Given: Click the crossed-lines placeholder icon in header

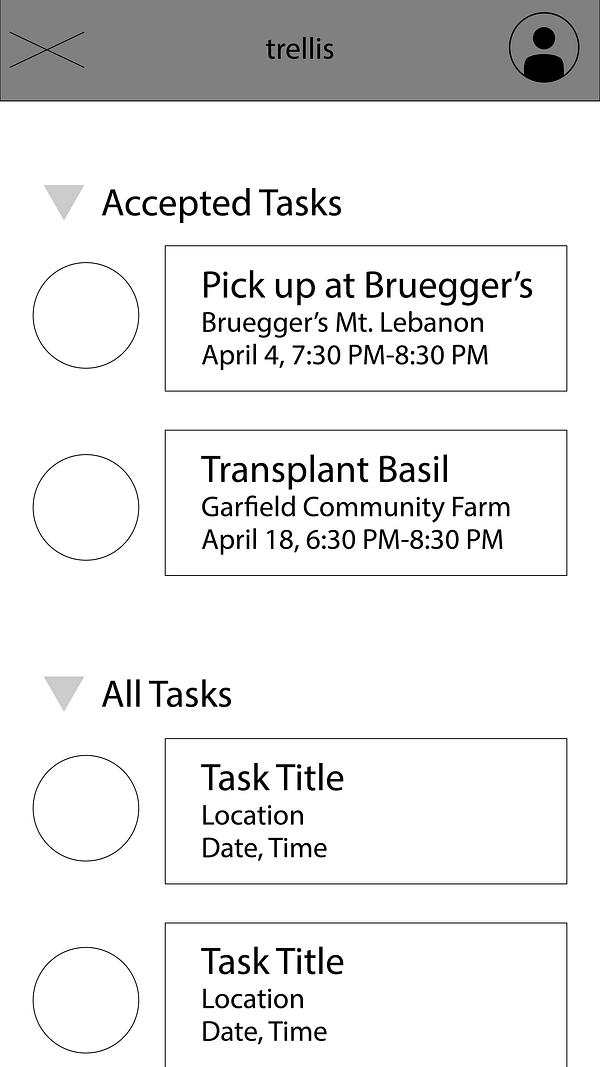Looking at the screenshot, I should (x=47, y=50).
